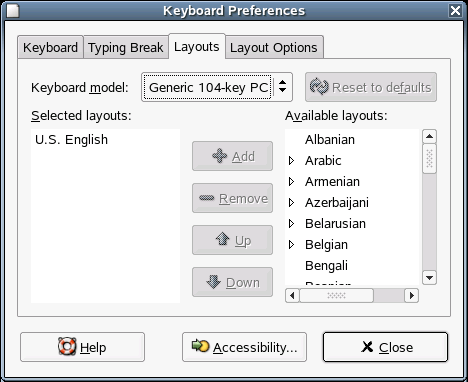Image resolution: width=468 pixels, height=382 pixels.
Task: Open the Layout Options tab
Action: tap(274, 47)
